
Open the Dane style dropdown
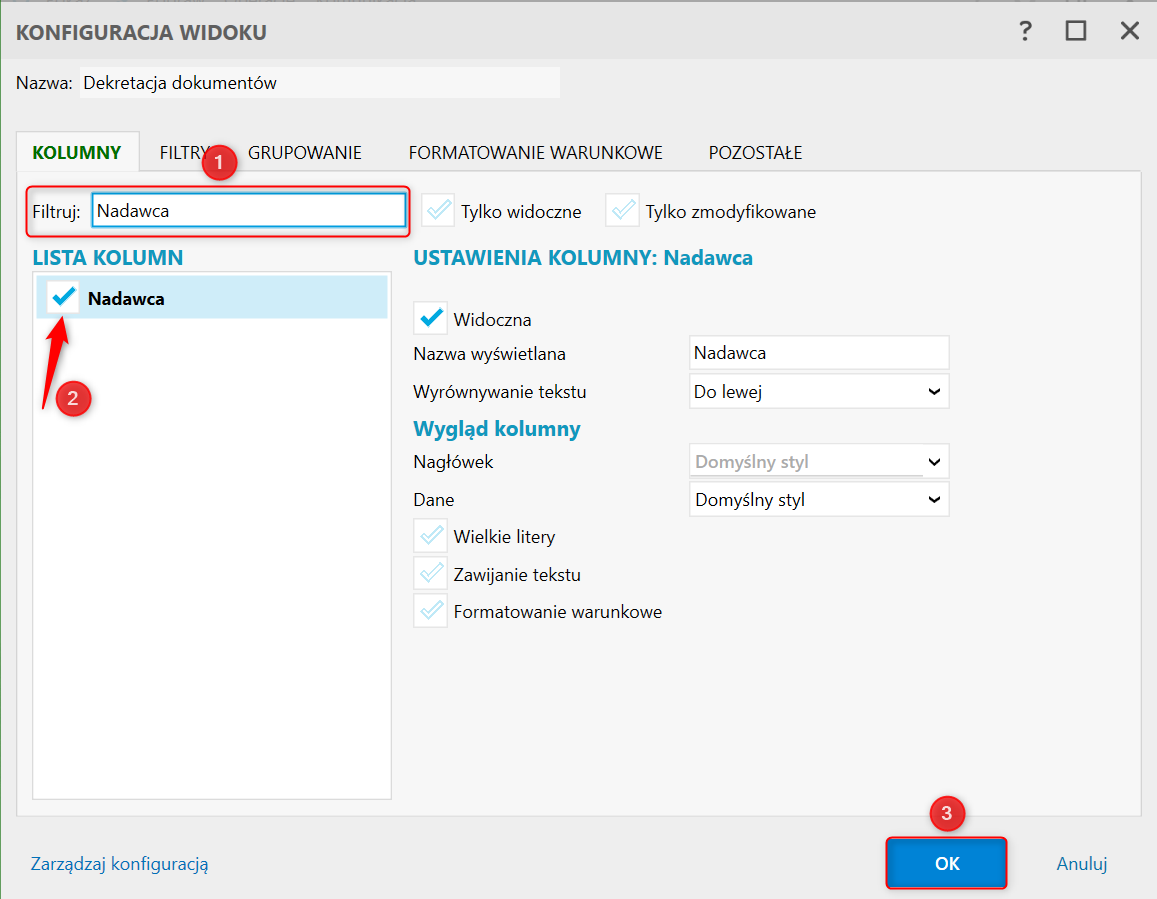point(819,499)
